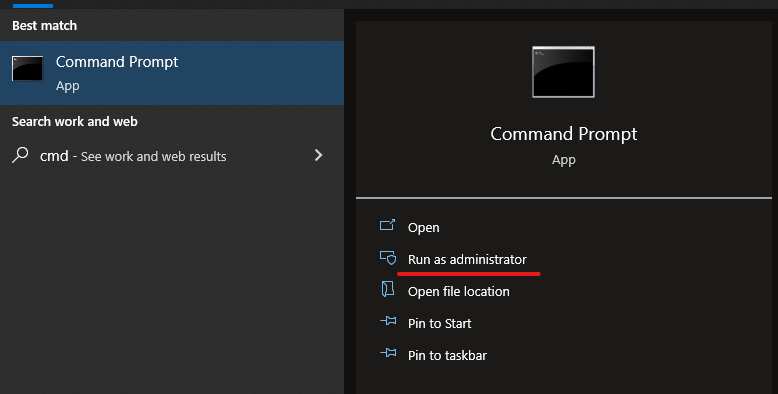This screenshot has height=394, width=778.
Task: Open Command Prompt from the actions list
Action: pos(423,227)
